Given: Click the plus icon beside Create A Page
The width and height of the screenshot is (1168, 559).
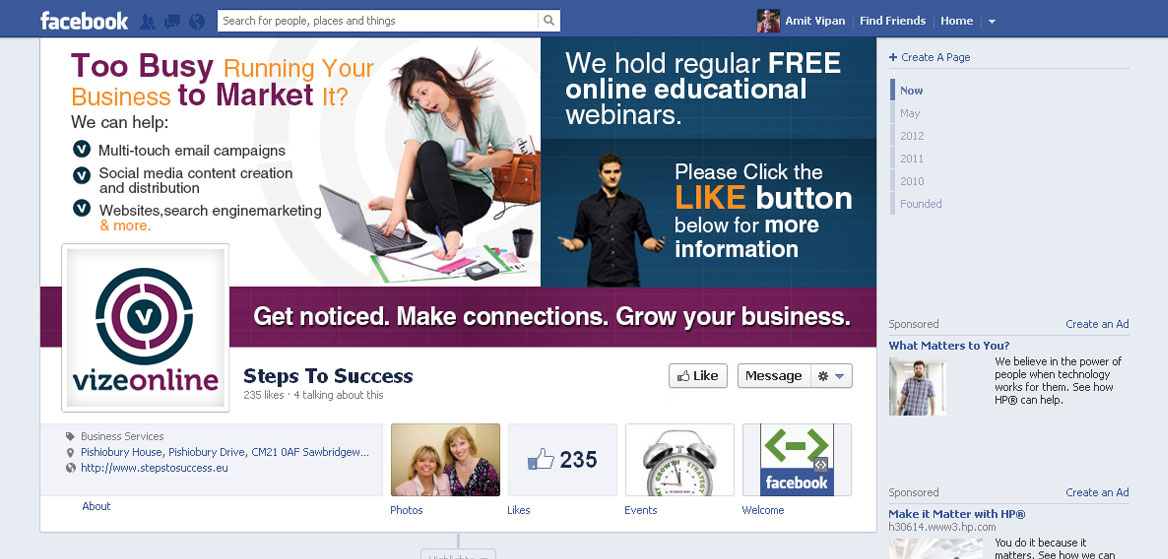Looking at the screenshot, I should click(x=893, y=57).
